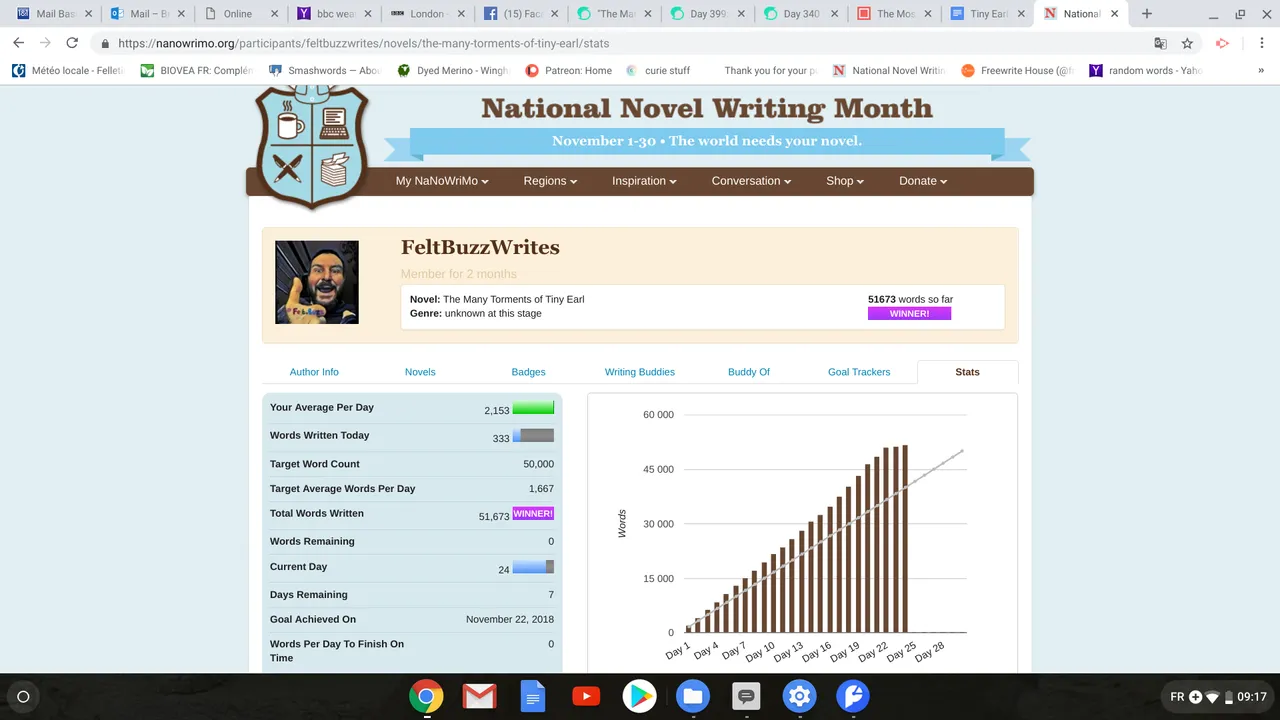Click the WINNER! badge beside Total Words Written
The height and width of the screenshot is (720, 1280).
533,514
